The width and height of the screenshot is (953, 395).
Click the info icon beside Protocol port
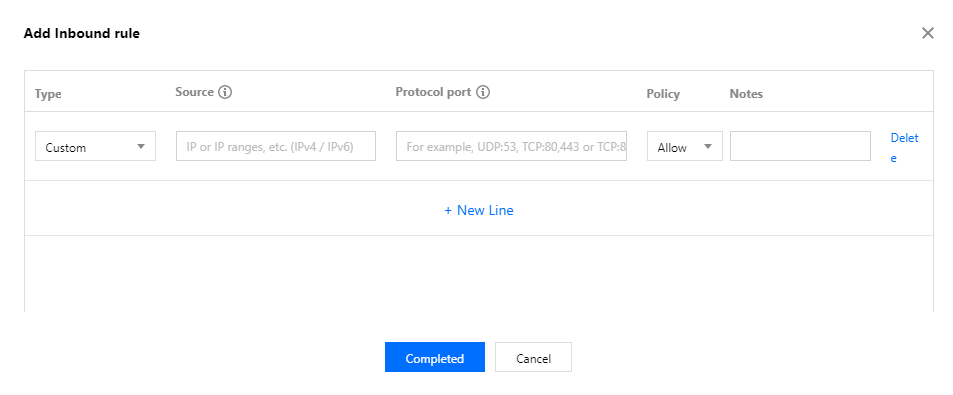483,92
